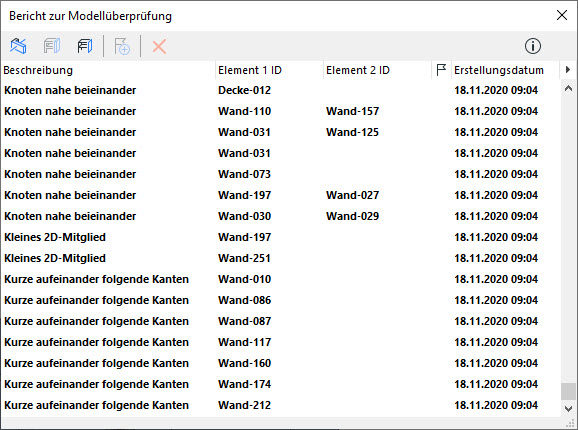Click the Erstellungsdatum column header
The width and height of the screenshot is (578, 430).
[505, 70]
